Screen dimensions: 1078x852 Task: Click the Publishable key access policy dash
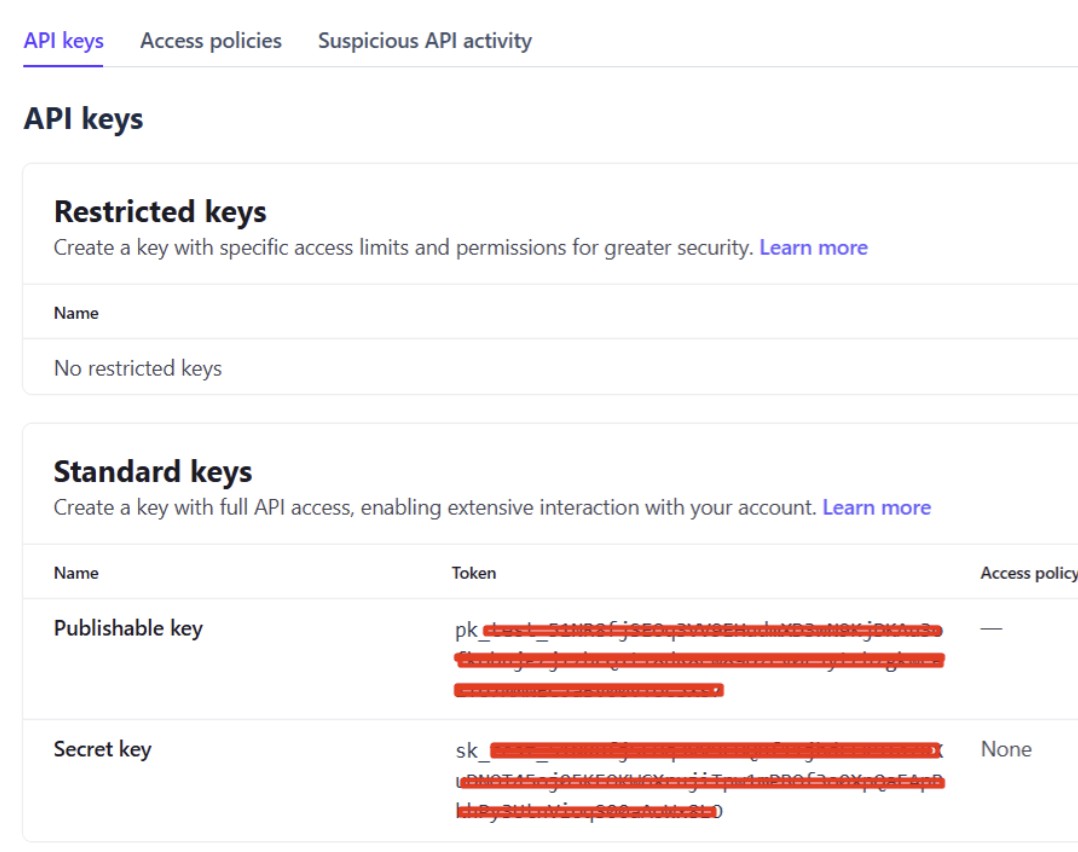point(991,629)
